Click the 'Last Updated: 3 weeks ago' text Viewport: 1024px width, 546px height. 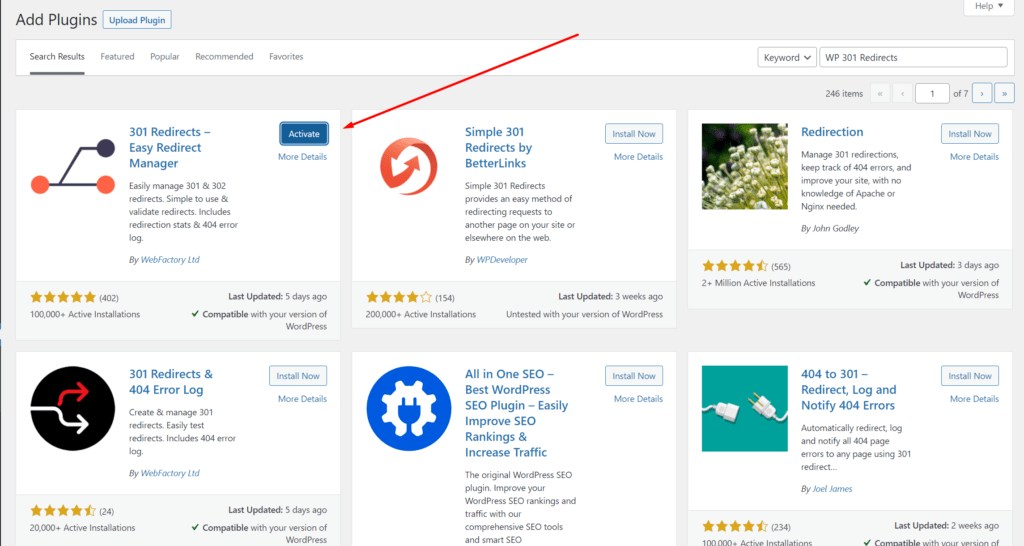[611, 297]
